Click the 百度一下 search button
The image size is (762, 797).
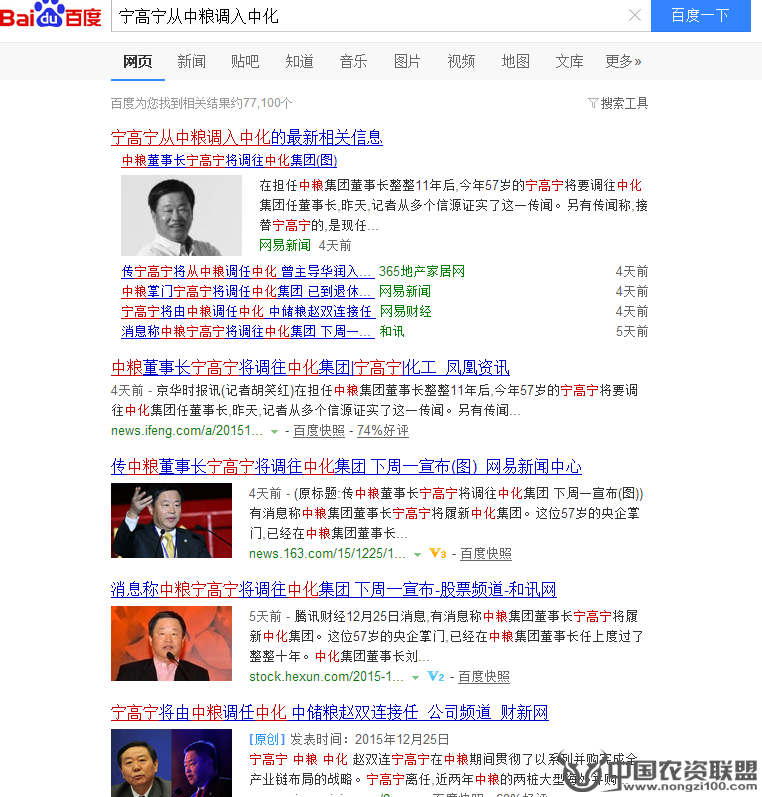point(700,16)
